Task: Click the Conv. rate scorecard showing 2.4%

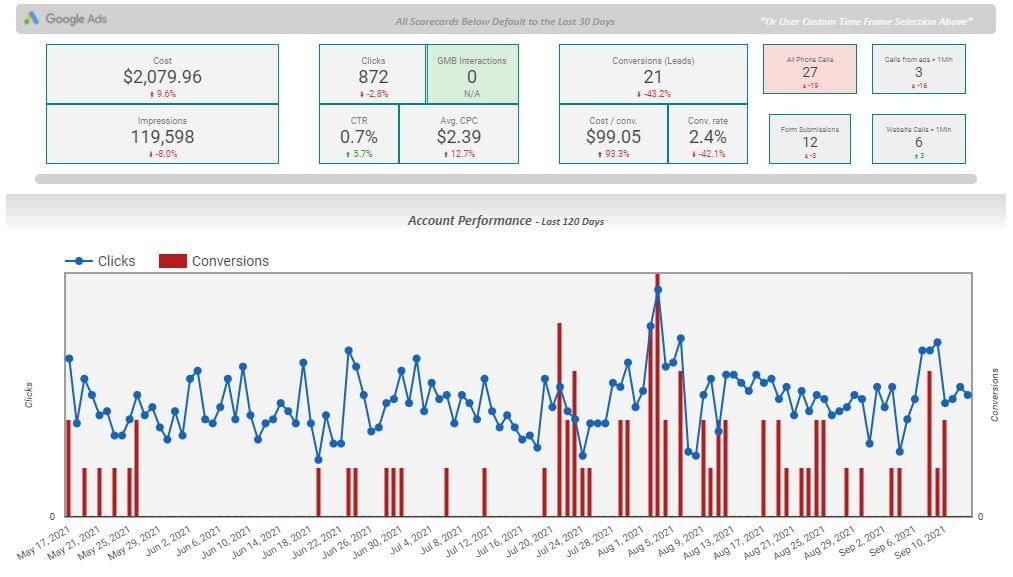Action: (707, 134)
